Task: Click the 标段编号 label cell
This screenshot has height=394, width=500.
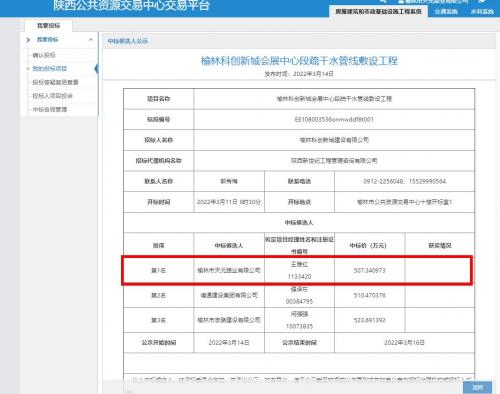Action: coord(159,119)
